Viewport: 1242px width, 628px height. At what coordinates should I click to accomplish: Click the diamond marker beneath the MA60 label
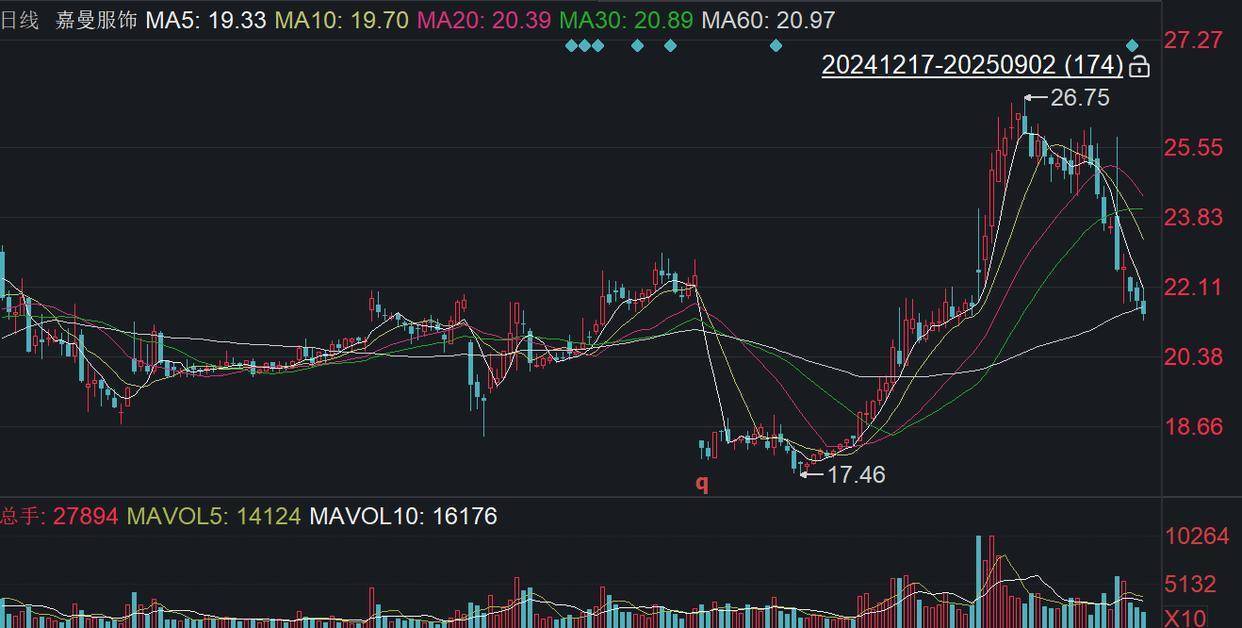775,46
